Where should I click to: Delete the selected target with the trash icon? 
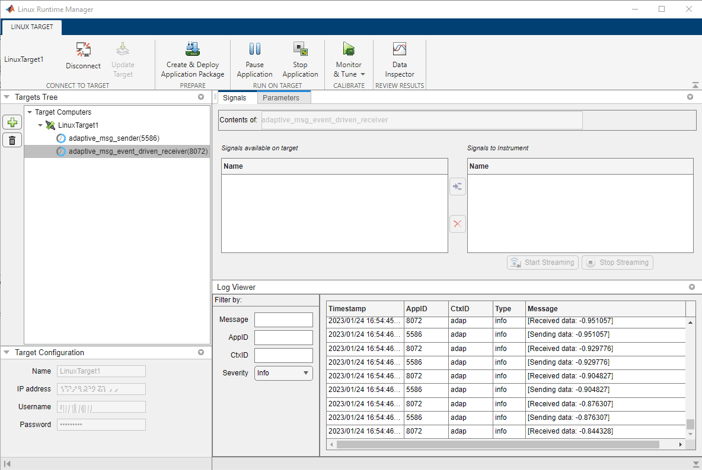(x=12, y=140)
